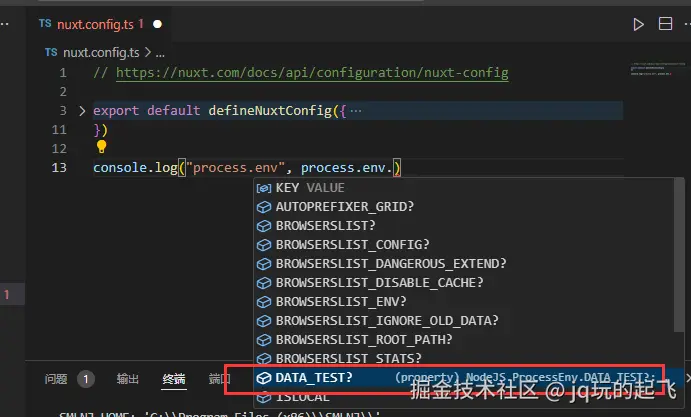The width and height of the screenshot is (691, 417).
Task: Open the nuxt.com docs link in comment
Action: [312, 73]
